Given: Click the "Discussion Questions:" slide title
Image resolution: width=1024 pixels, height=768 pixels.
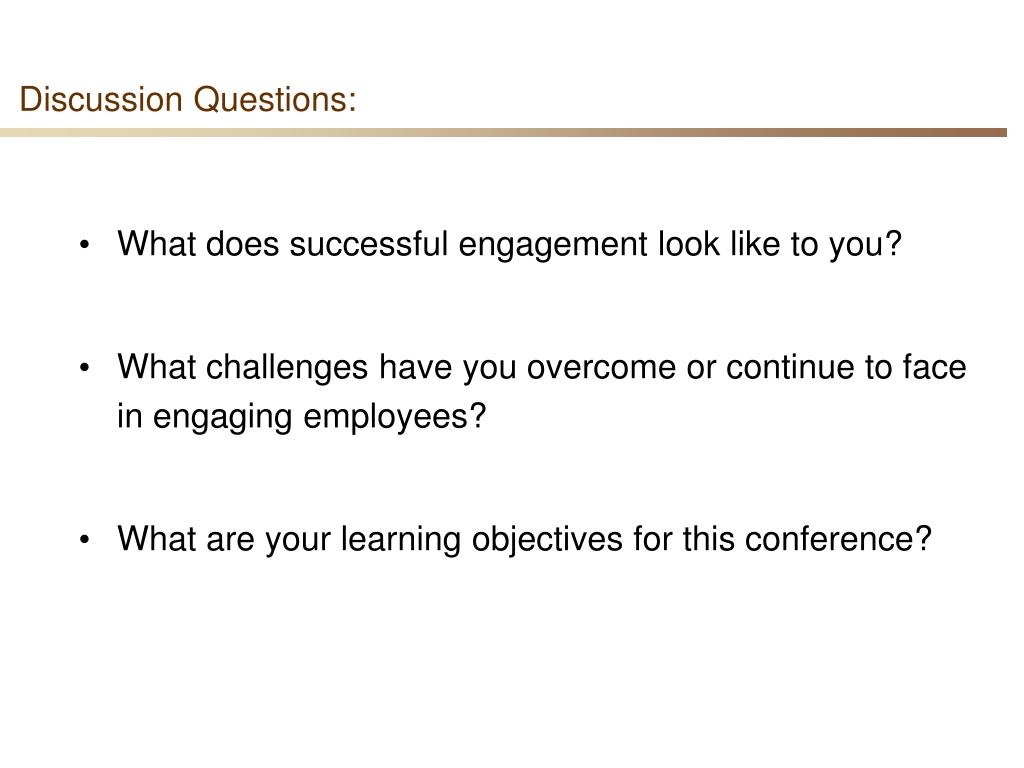Looking at the screenshot, I should 188,100.
